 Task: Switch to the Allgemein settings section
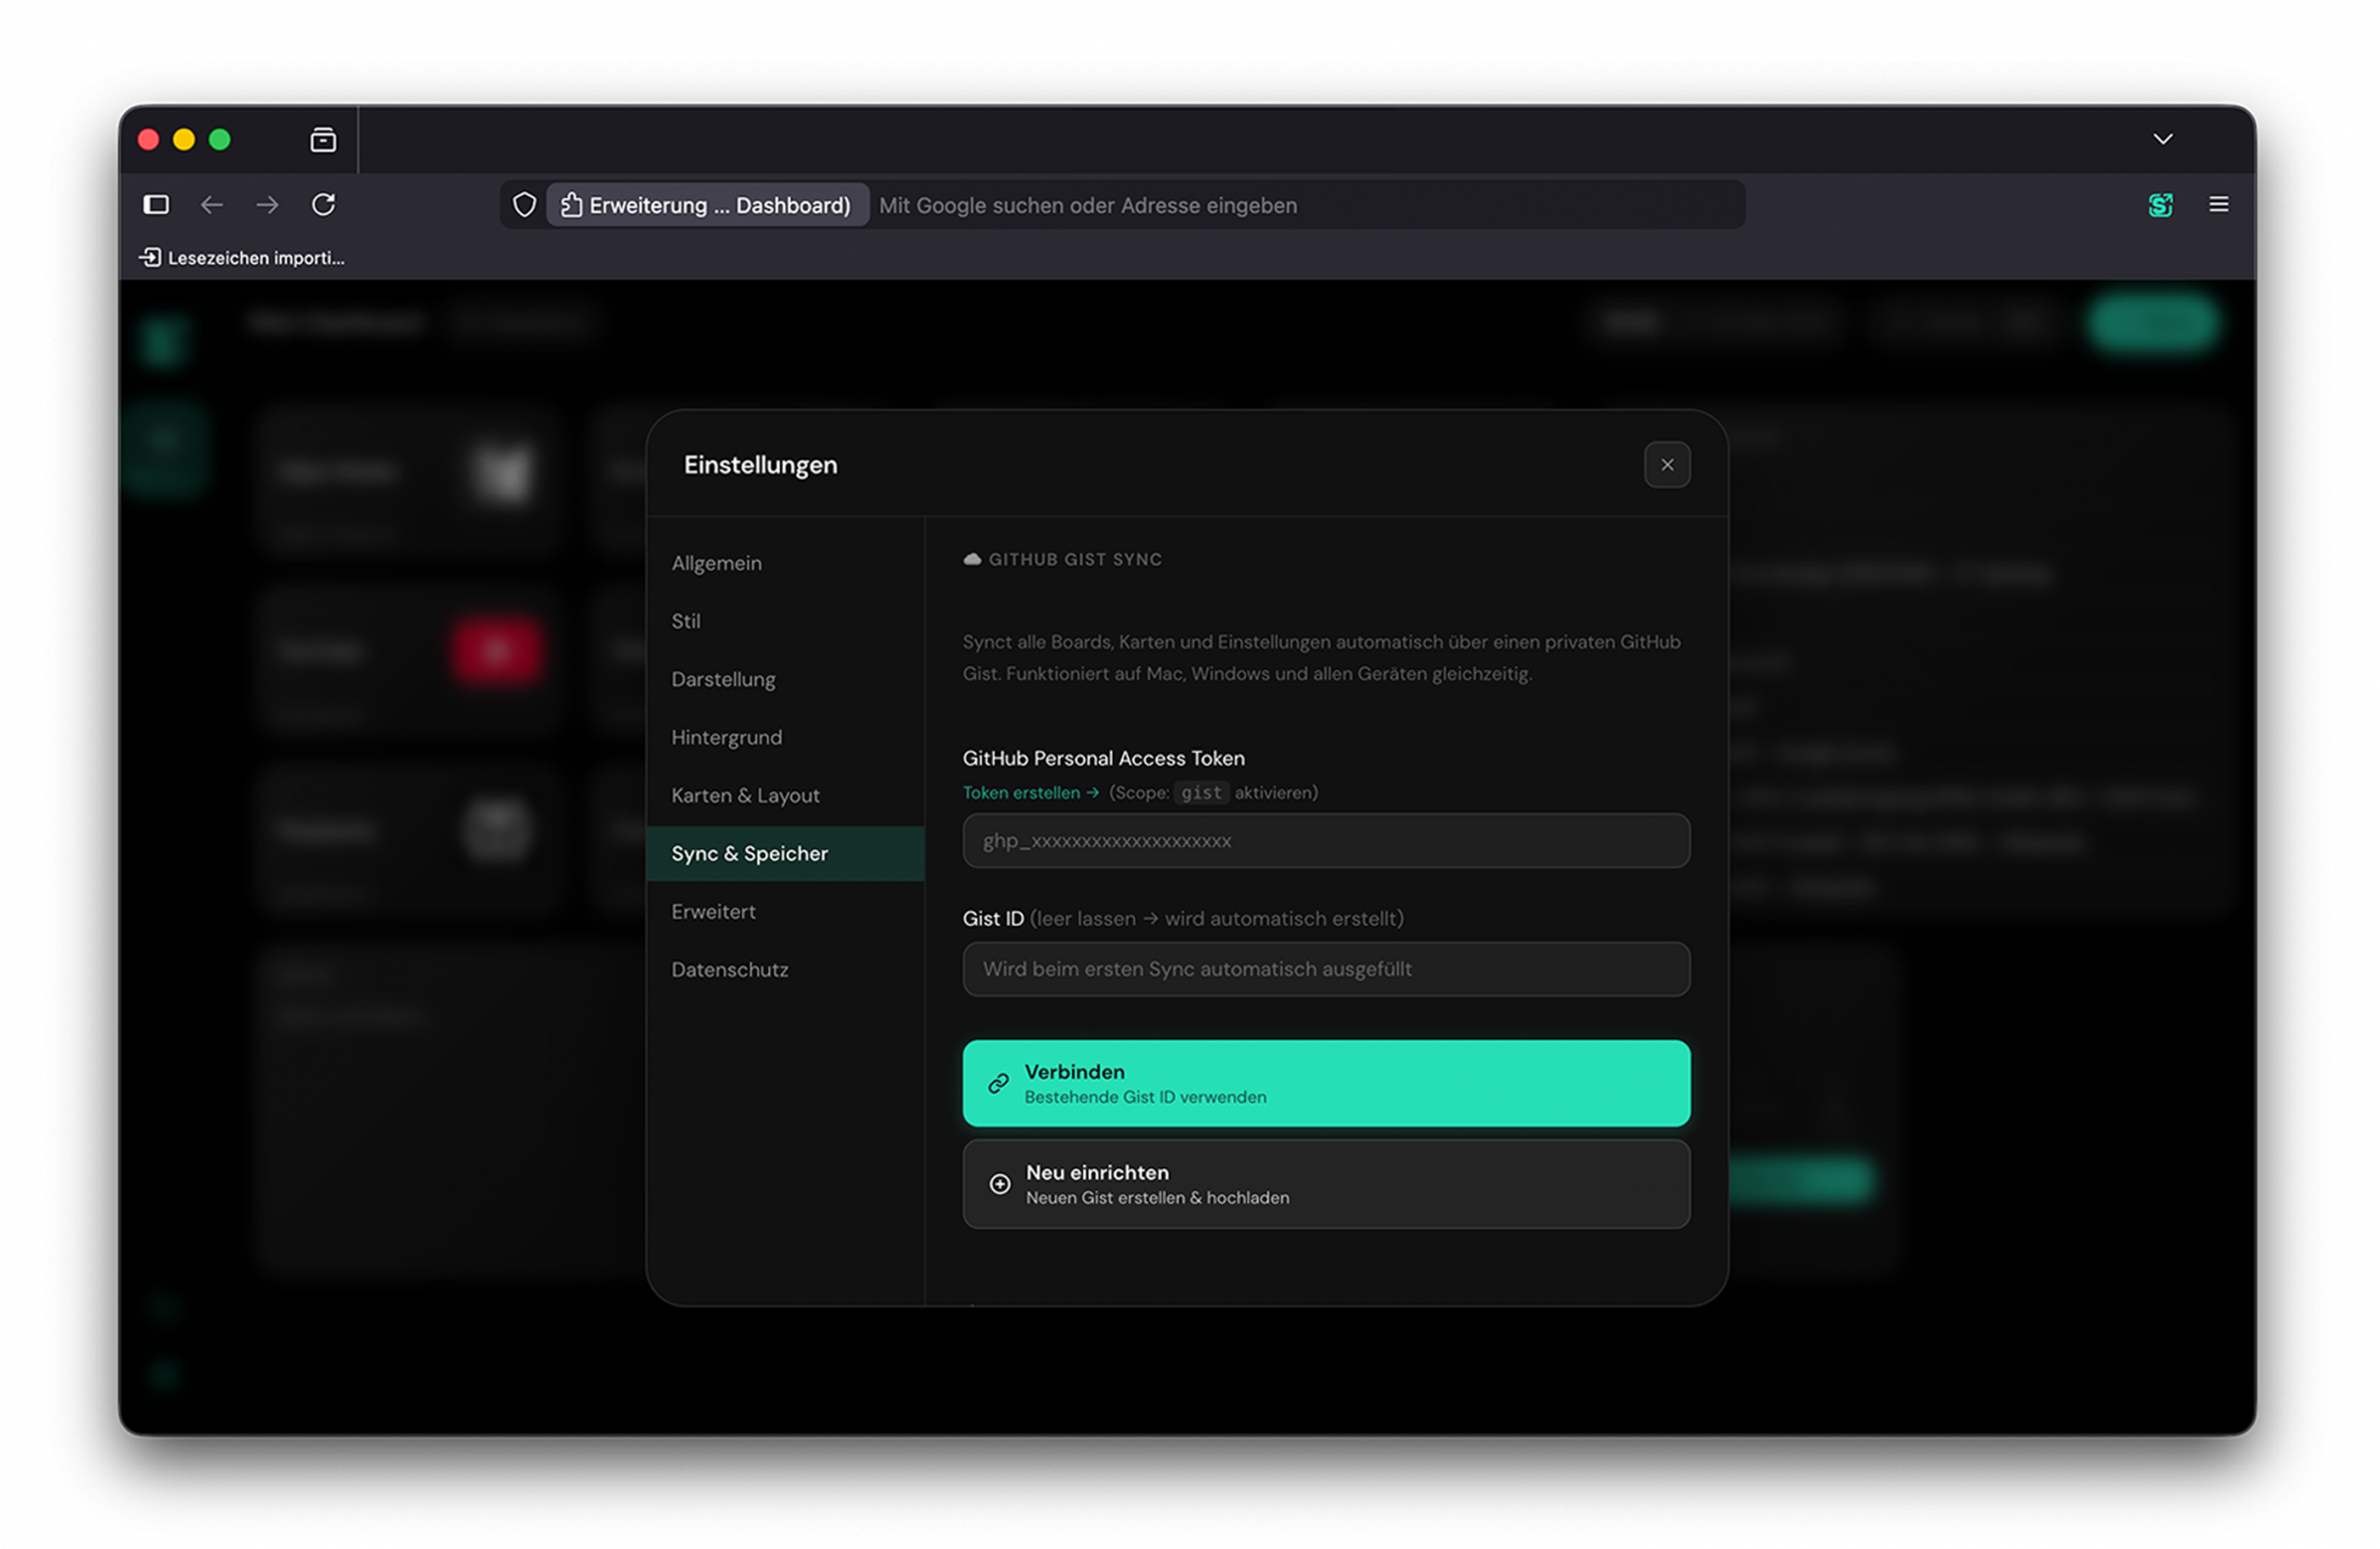716,562
